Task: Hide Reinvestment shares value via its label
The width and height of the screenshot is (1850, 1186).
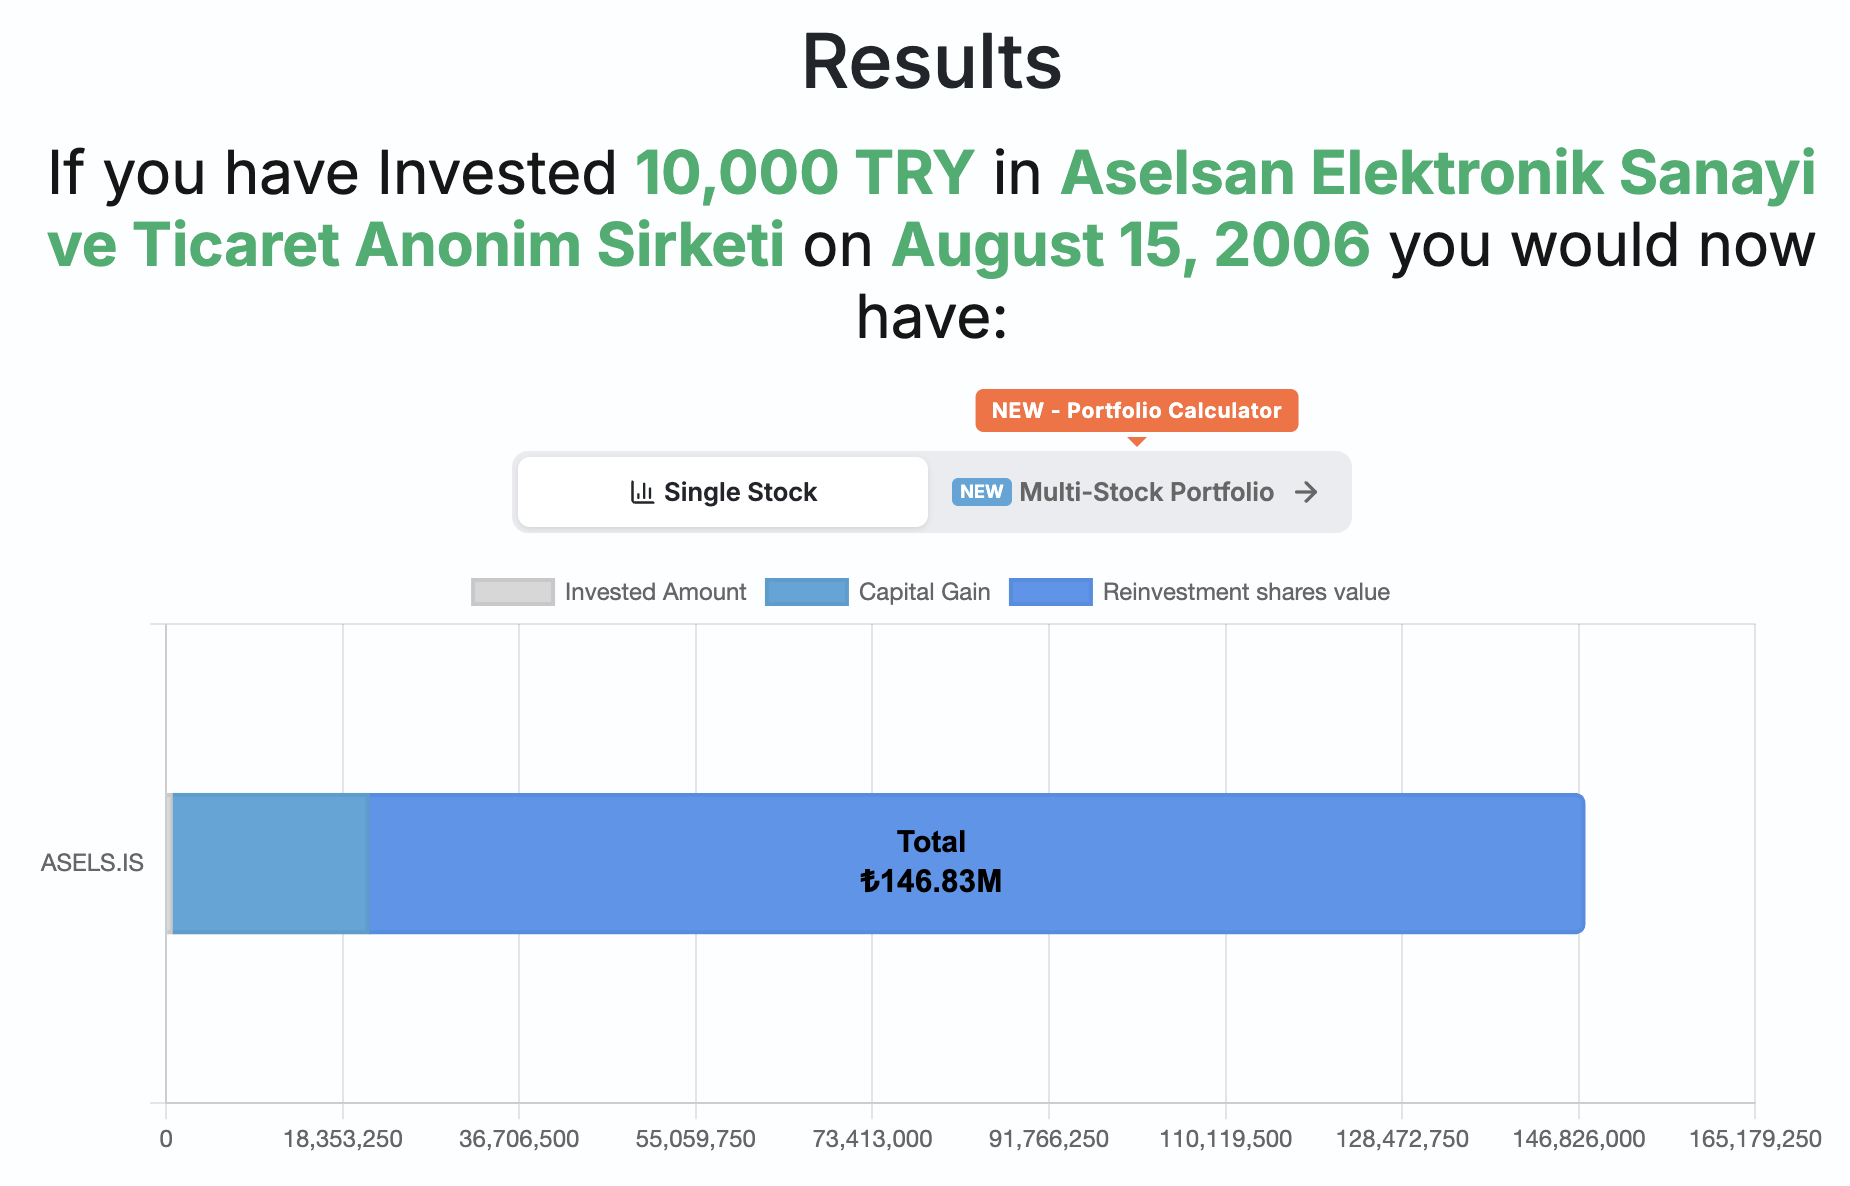Action: pos(1246,592)
